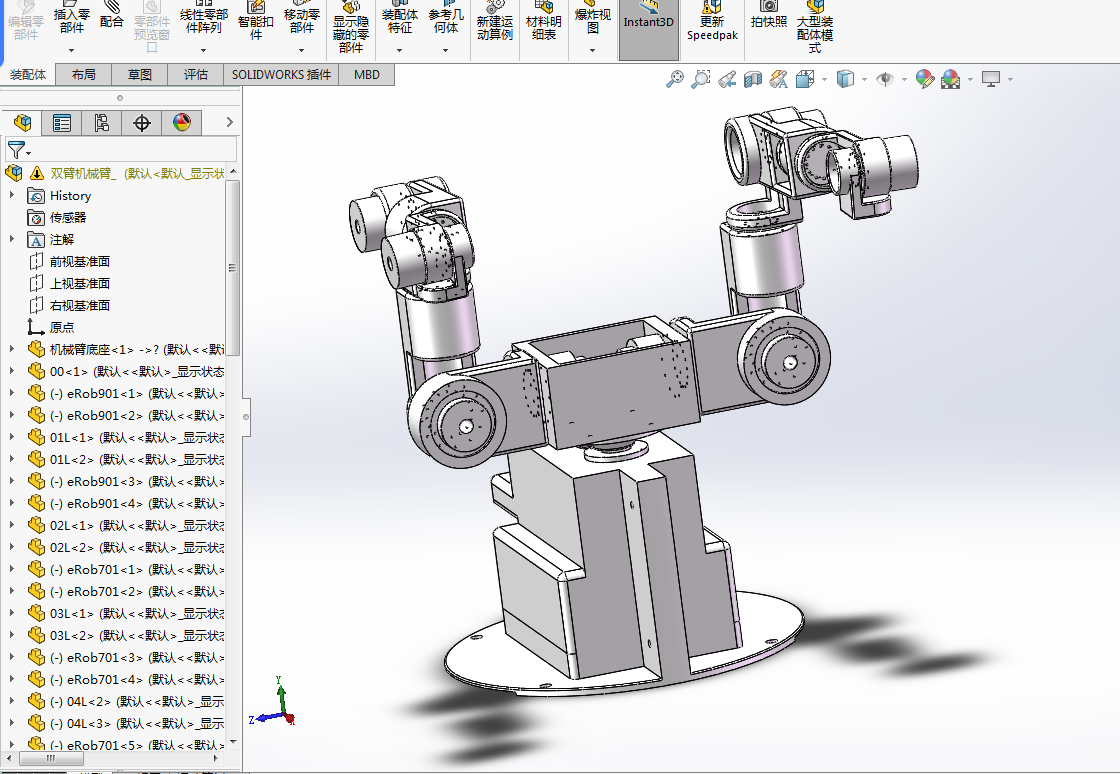Switch to the 装配体 ribbon tab
The width and height of the screenshot is (1120, 774).
pos(28,74)
